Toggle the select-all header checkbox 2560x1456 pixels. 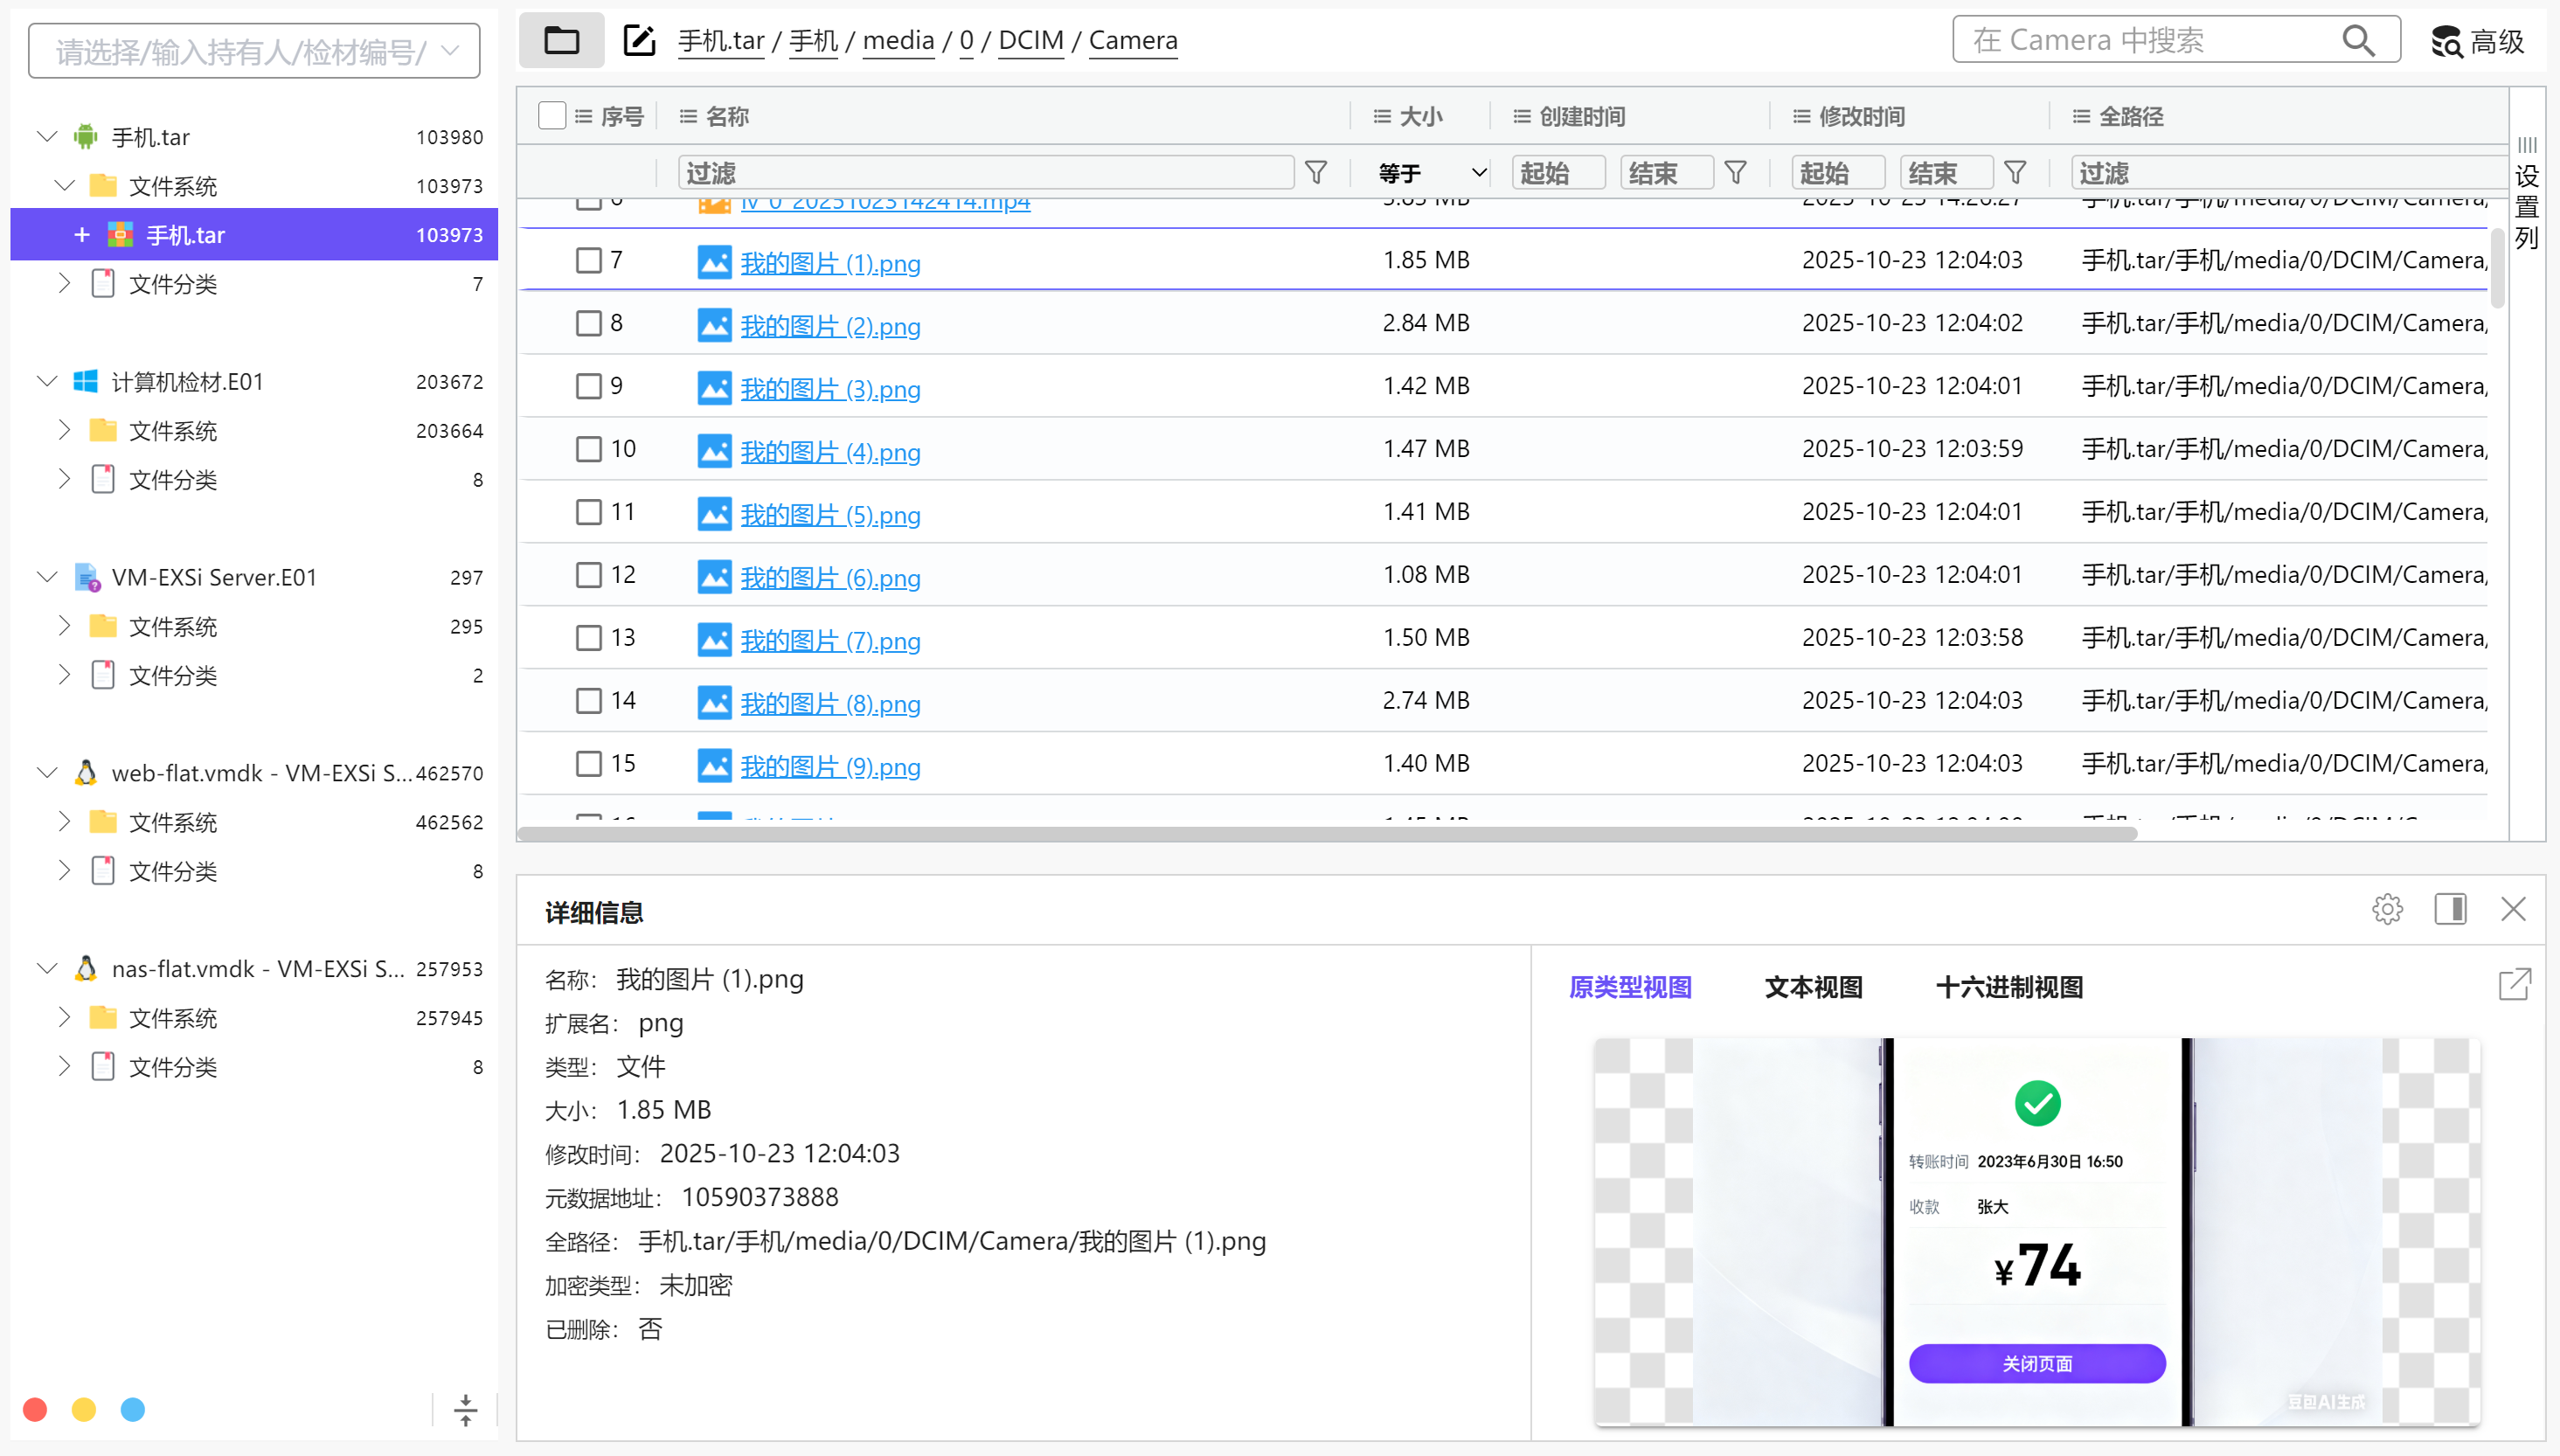coord(552,116)
